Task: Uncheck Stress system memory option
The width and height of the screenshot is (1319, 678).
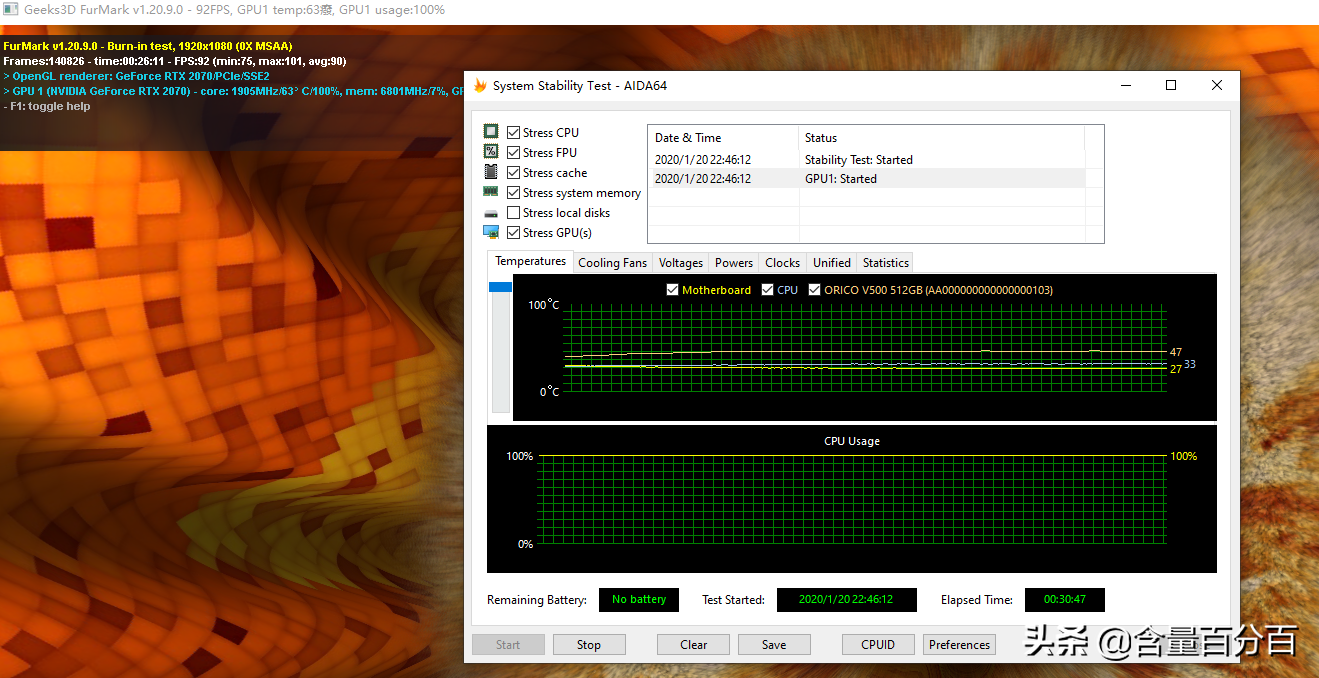Action: pos(513,192)
